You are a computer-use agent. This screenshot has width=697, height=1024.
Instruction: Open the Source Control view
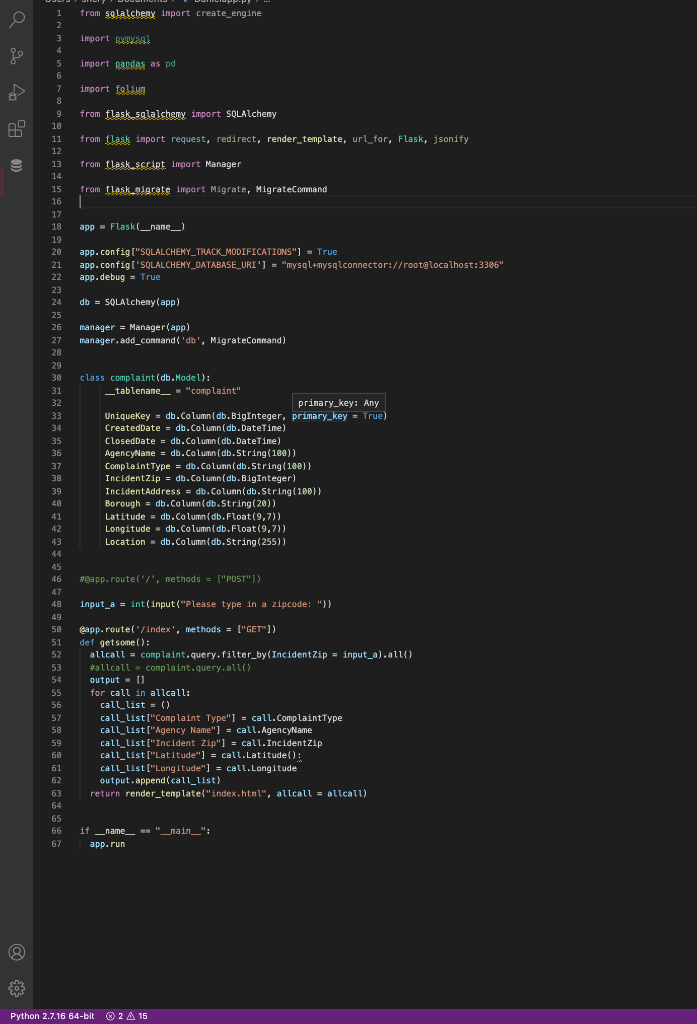[16, 55]
